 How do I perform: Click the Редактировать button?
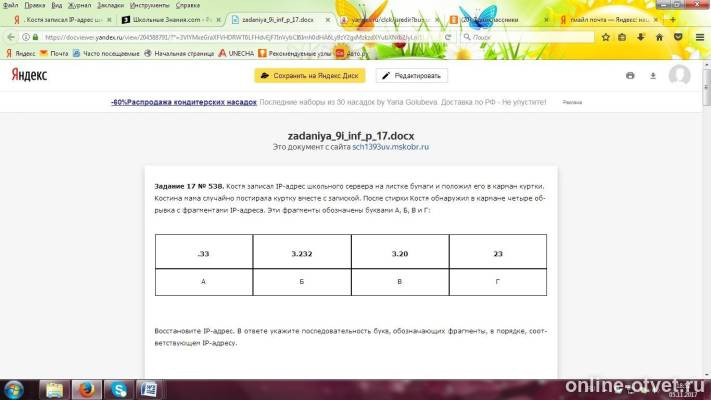[x=412, y=76]
